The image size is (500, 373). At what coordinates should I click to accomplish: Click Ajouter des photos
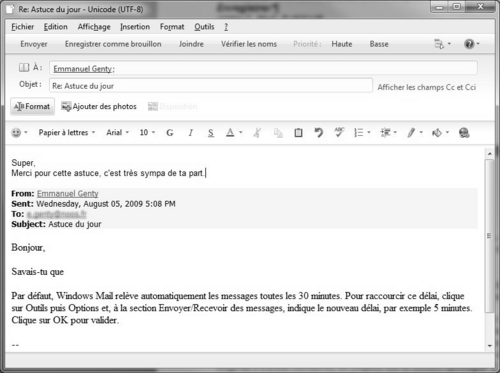pos(99,106)
